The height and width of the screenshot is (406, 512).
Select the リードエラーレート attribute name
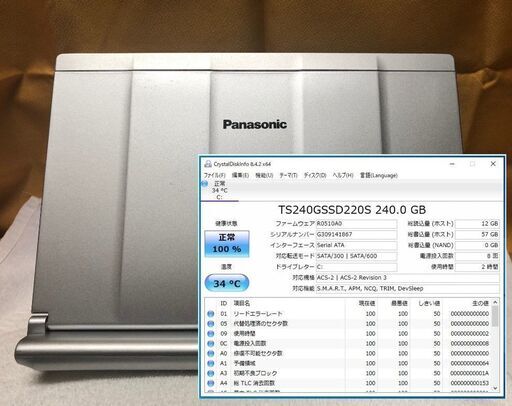click(x=258, y=314)
